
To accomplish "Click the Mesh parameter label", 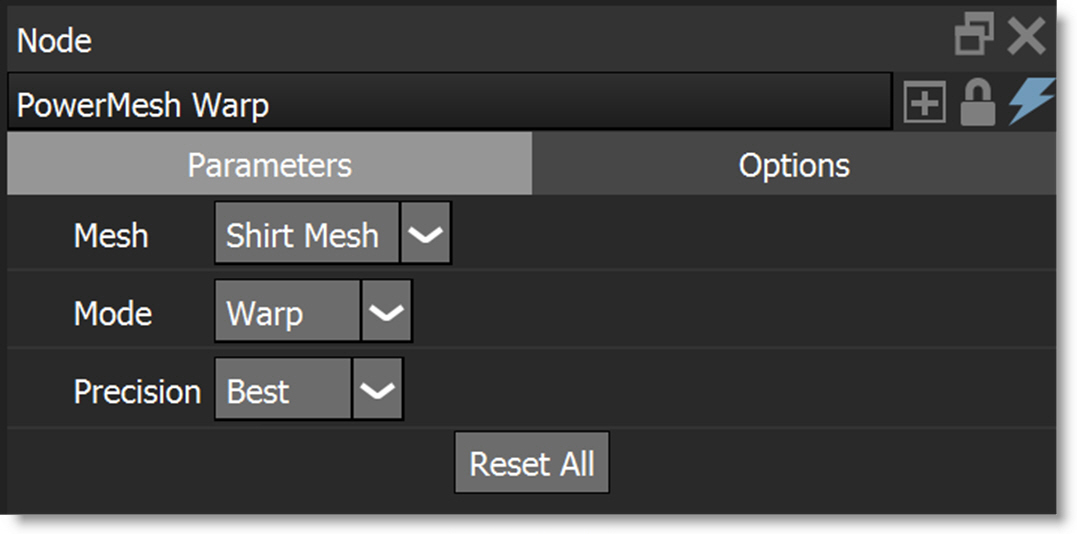I will pos(111,236).
